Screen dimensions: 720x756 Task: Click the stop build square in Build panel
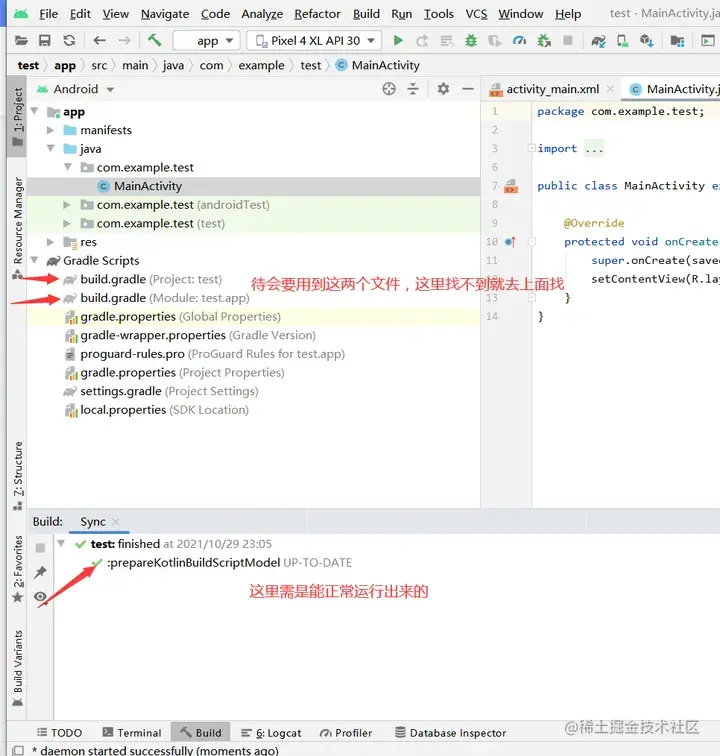(41, 548)
